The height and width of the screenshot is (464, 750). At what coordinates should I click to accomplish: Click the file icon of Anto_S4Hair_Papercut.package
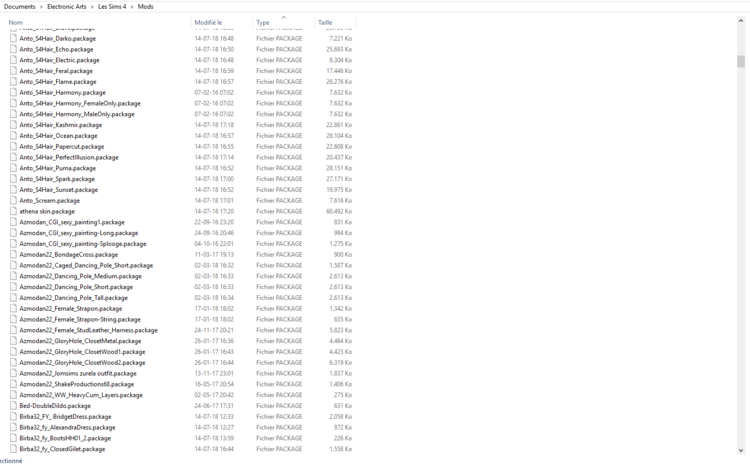13,146
